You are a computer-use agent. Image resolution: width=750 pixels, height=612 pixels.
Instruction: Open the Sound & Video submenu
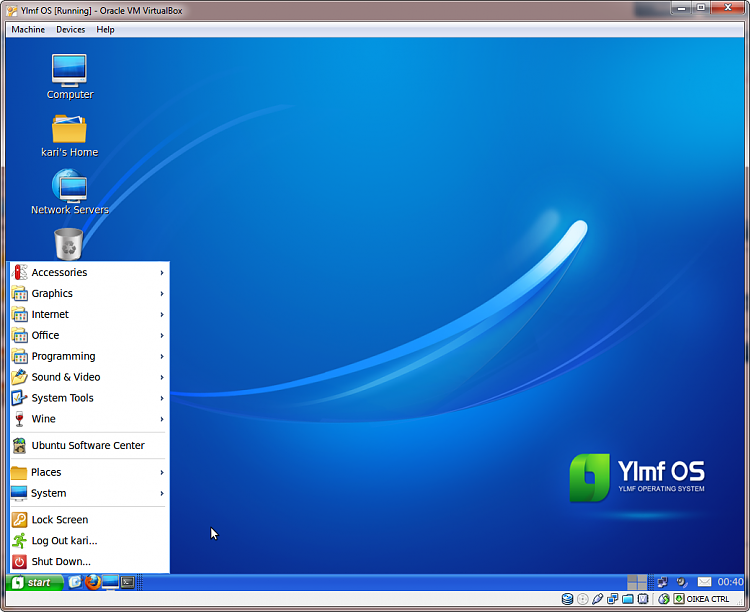click(88, 377)
